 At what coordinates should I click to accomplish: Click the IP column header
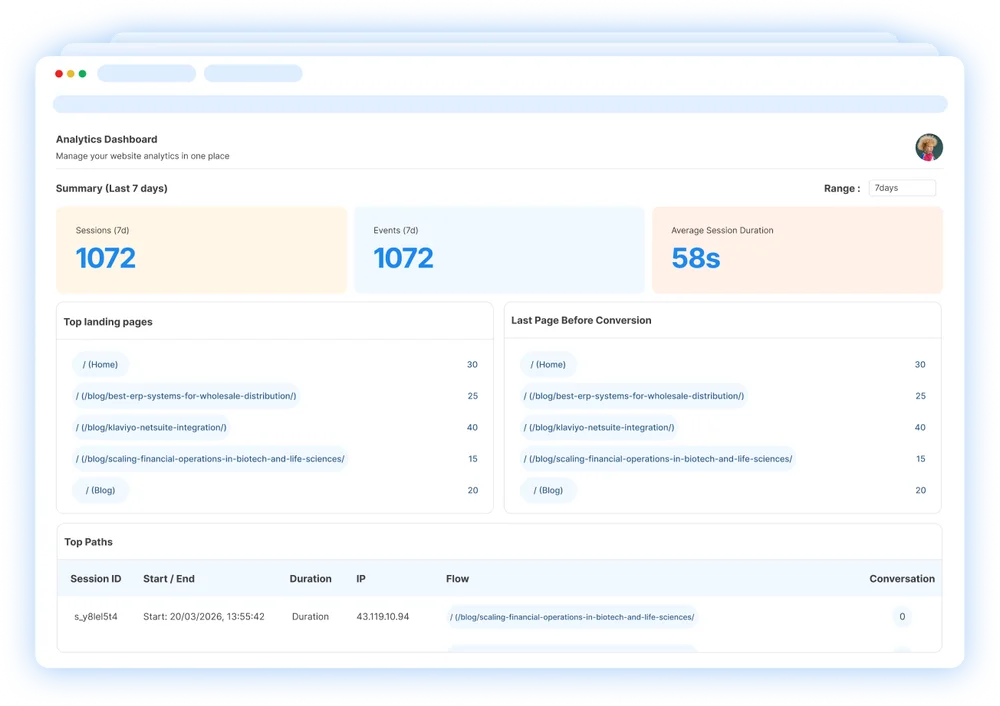tap(361, 579)
